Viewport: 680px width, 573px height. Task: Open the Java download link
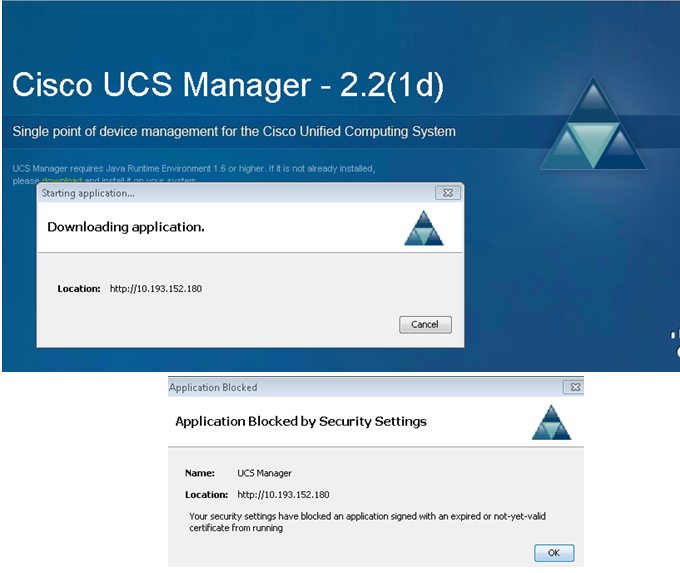tap(61, 181)
